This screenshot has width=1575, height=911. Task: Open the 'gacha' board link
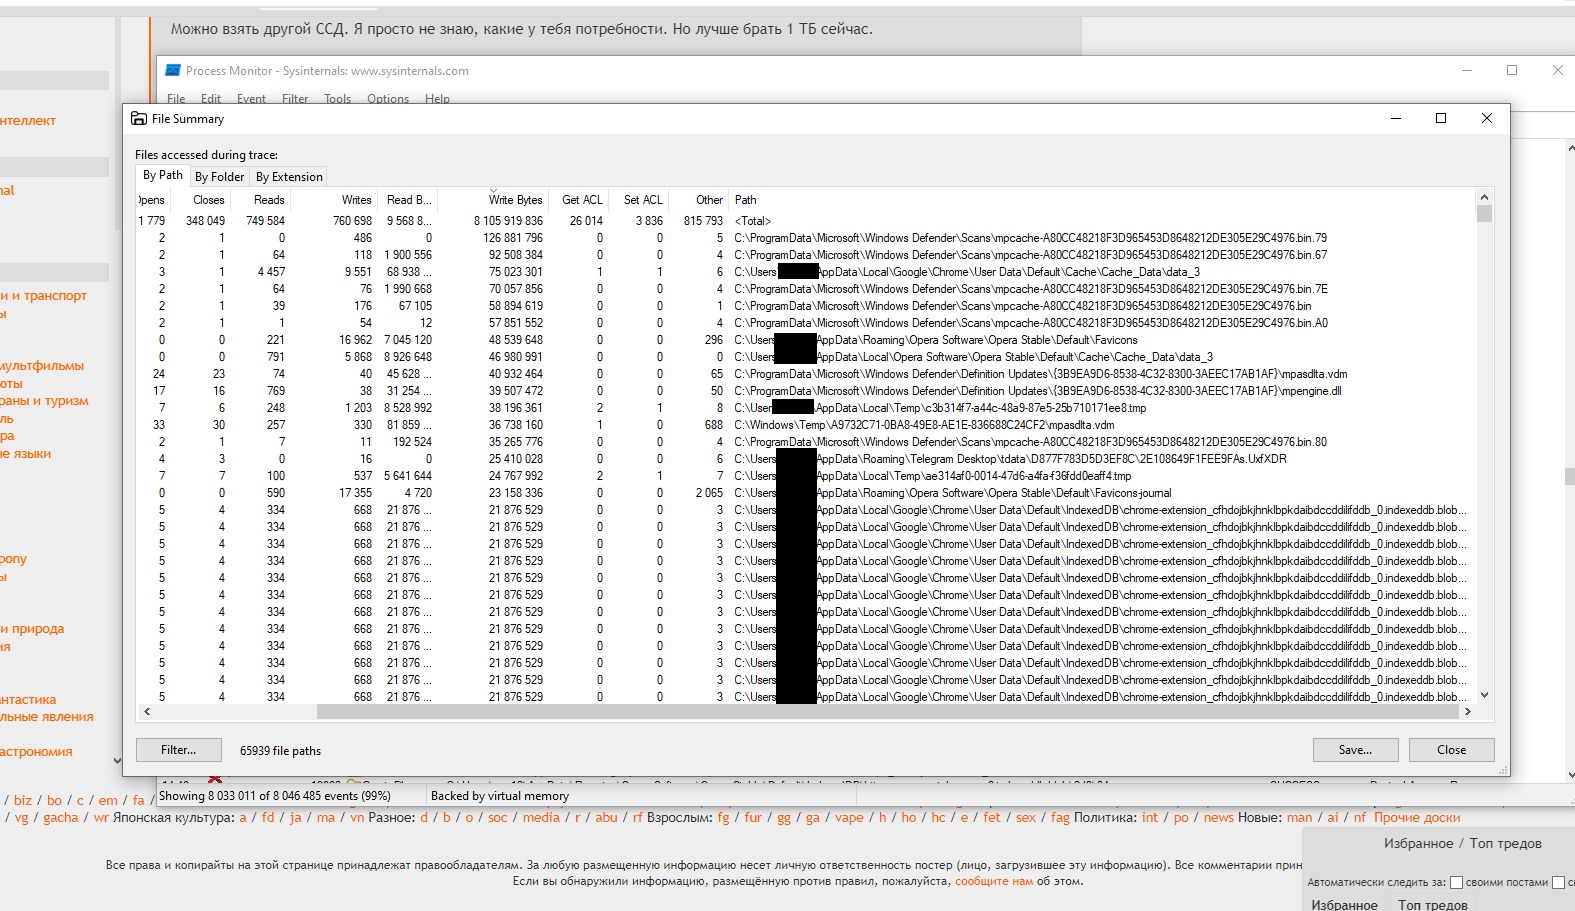point(60,817)
